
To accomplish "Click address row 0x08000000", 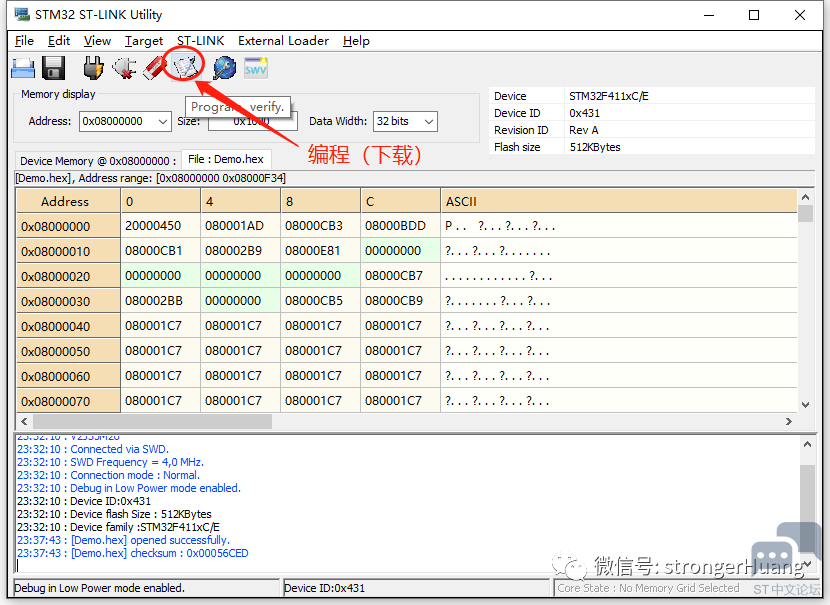I will point(68,227).
